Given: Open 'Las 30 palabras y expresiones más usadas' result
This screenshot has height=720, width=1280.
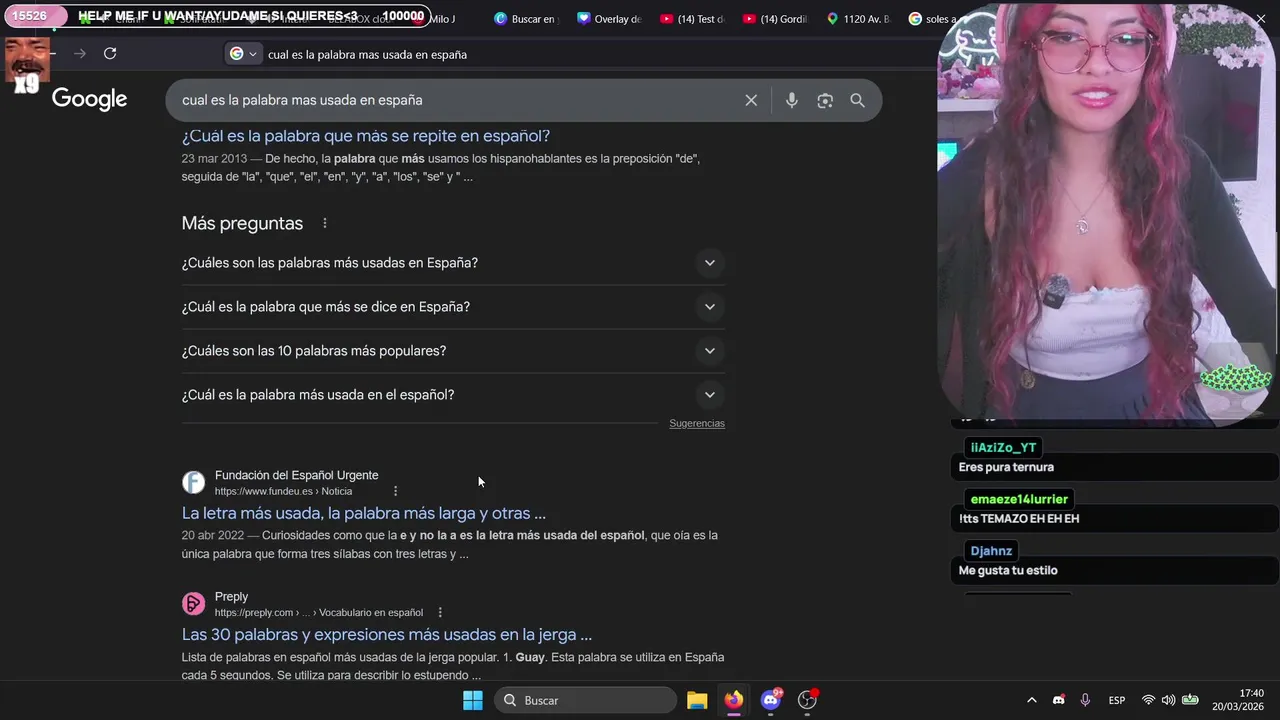Looking at the screenshot, I should coord(387,634).
